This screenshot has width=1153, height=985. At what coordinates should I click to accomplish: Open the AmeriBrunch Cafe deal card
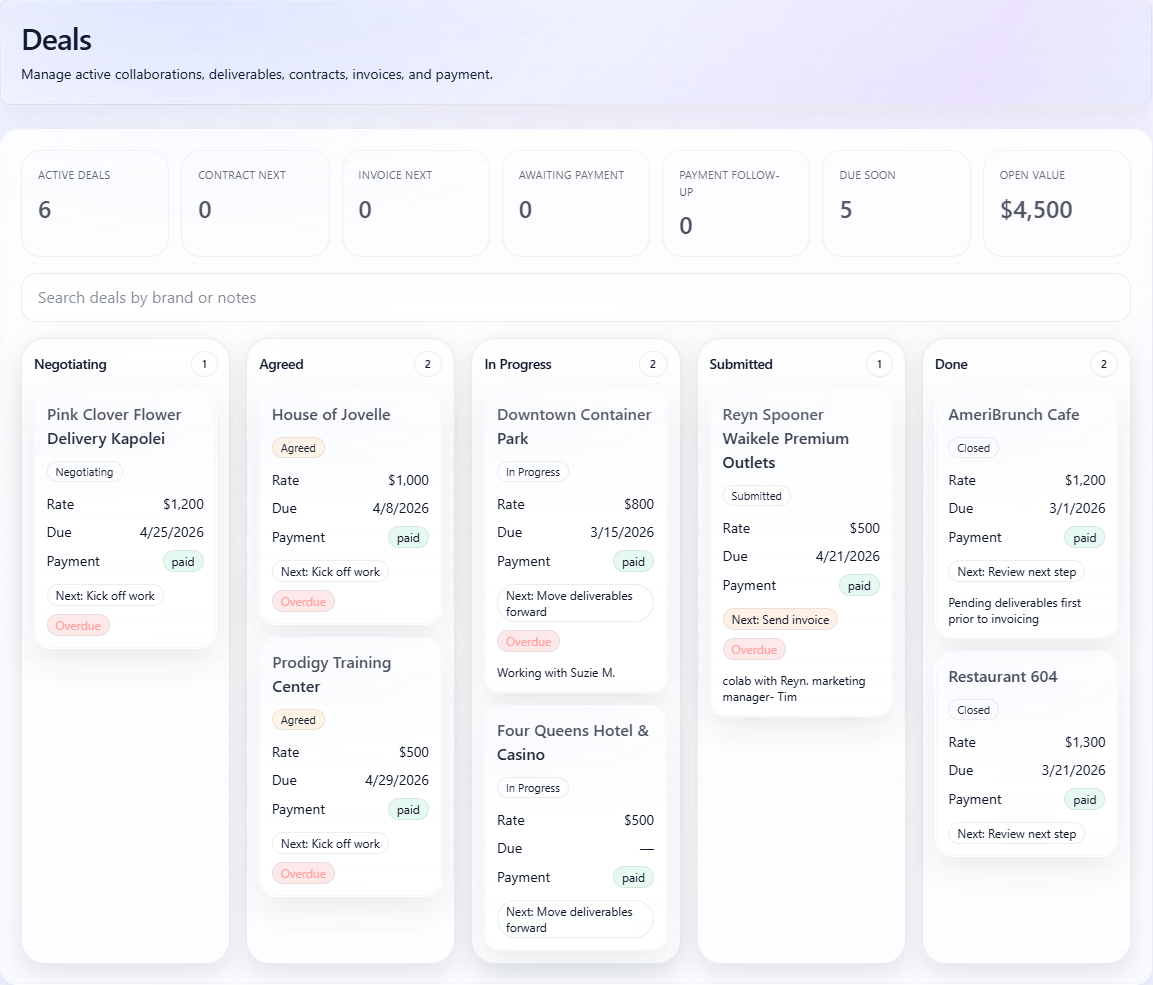click(1027, 515)
